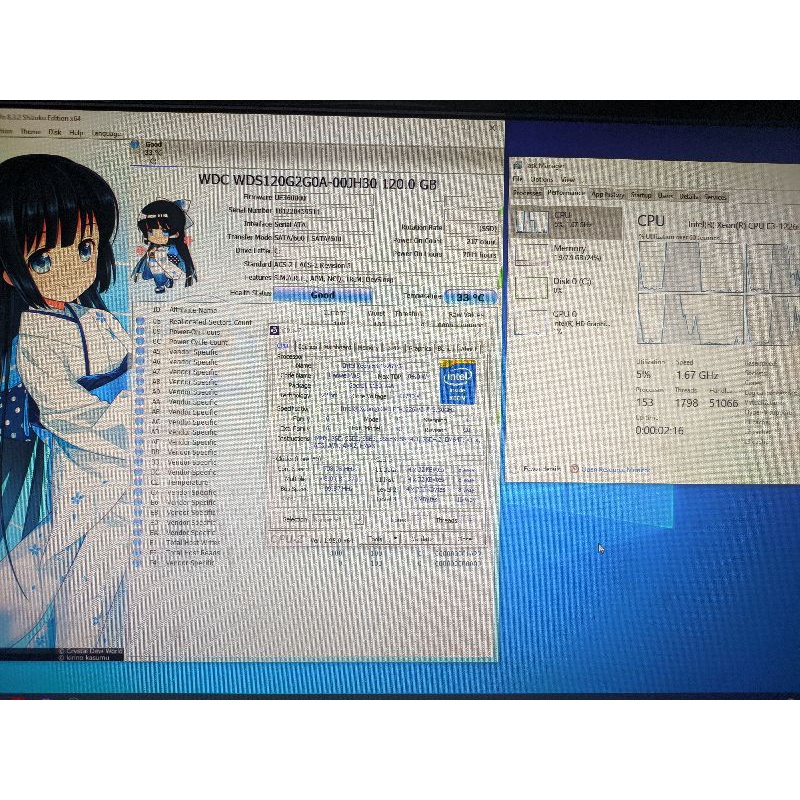Open the Disk menu in CrystalDiskInfo
Screen dimensions: 800x800
(x=55, y=132)
